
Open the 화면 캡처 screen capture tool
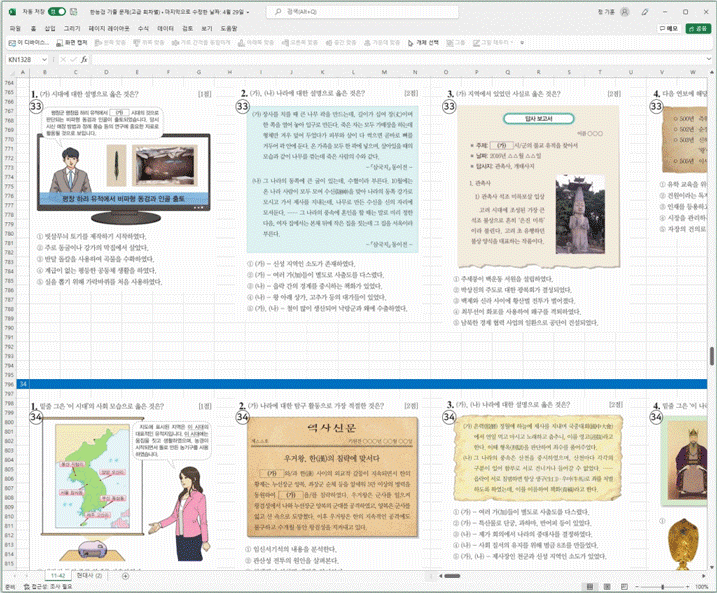[71, 43]
